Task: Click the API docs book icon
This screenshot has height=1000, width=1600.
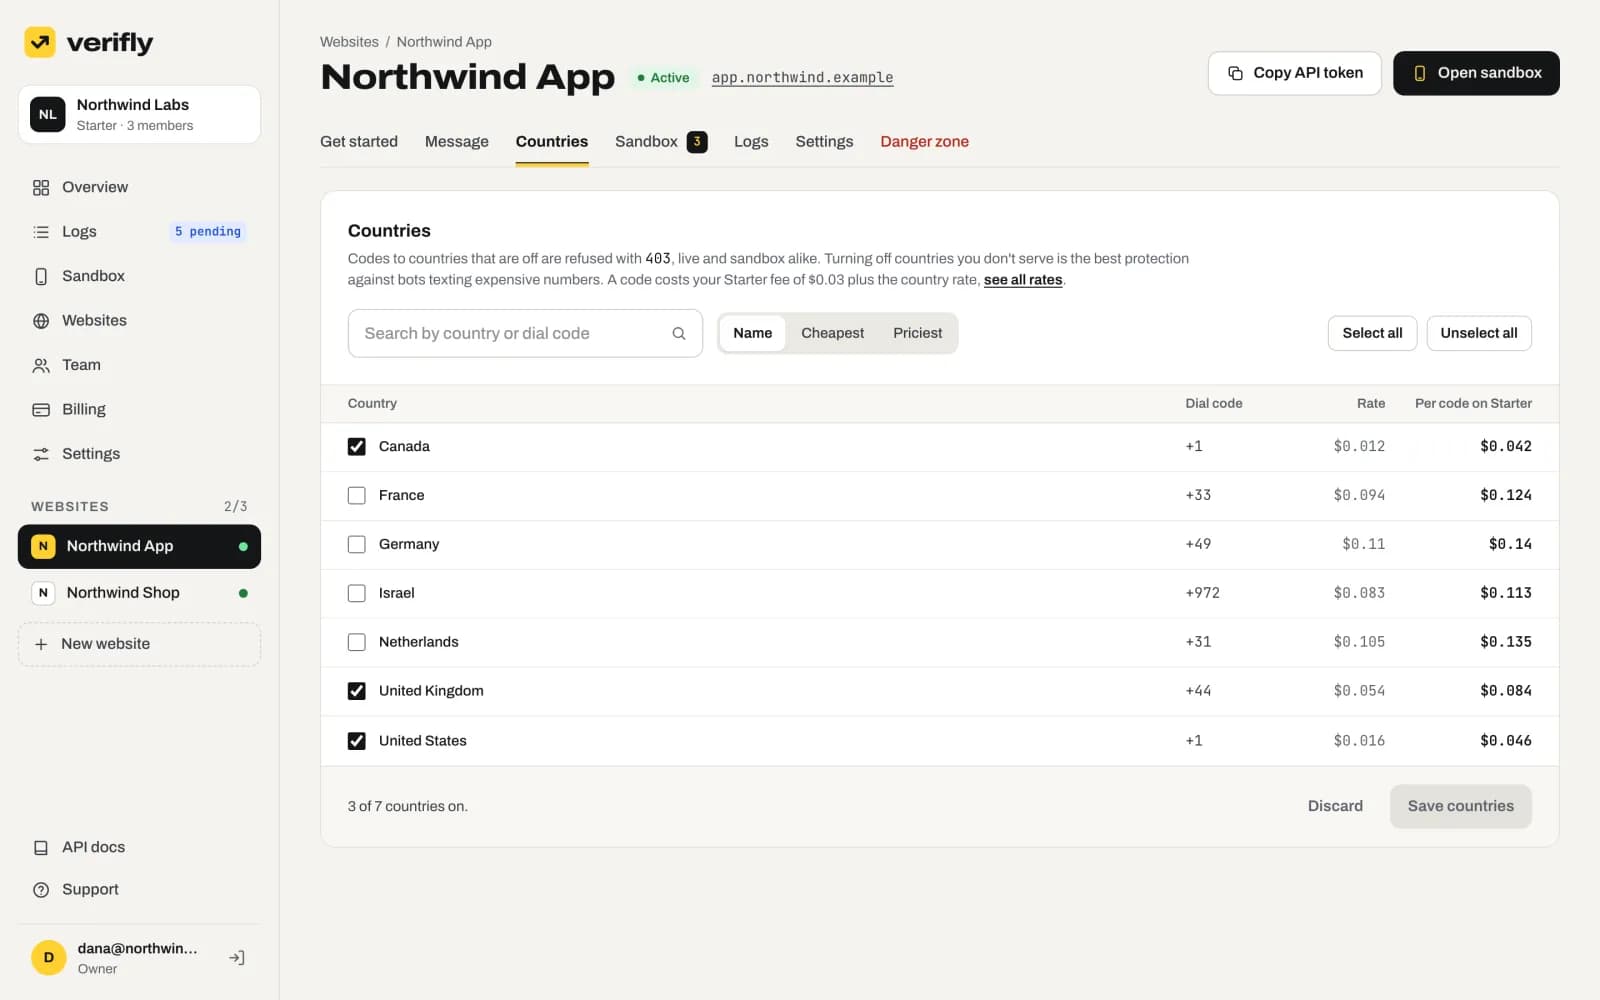Action: point(41,848)
